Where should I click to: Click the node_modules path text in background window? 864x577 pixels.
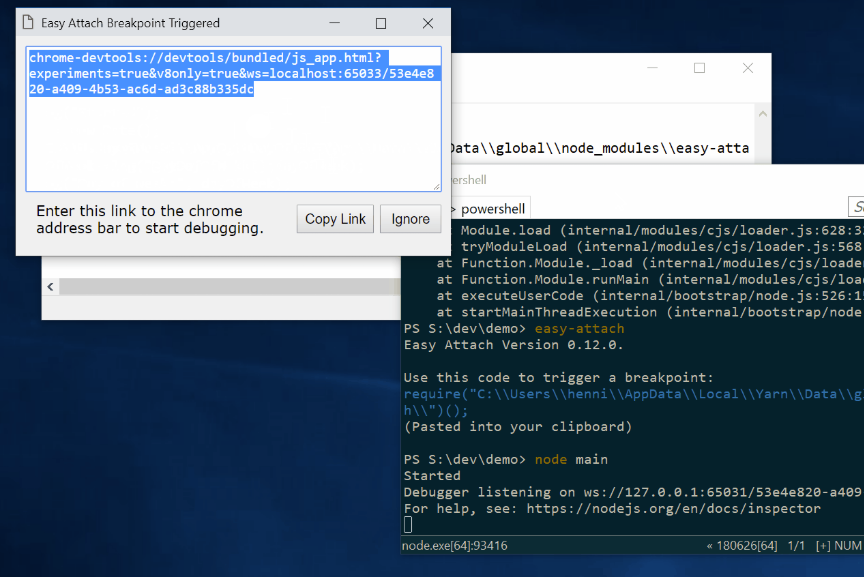[x=601, y=148]
